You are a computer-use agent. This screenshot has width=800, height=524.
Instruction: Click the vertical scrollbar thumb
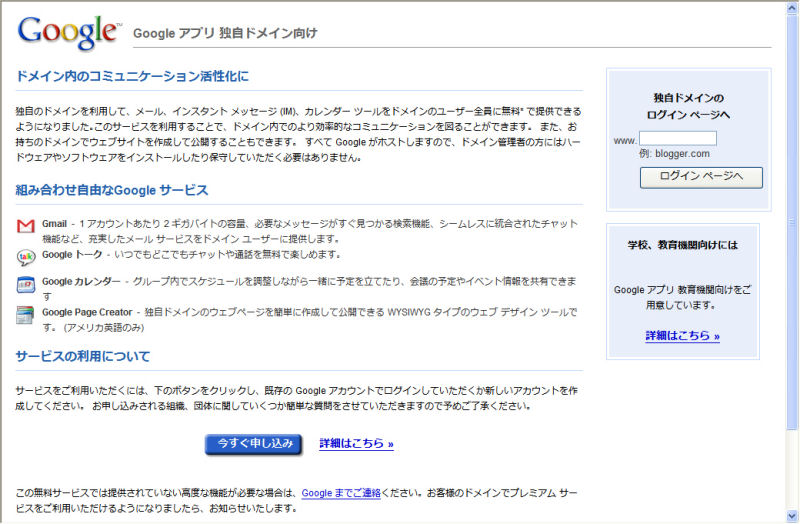coord(792,222)
